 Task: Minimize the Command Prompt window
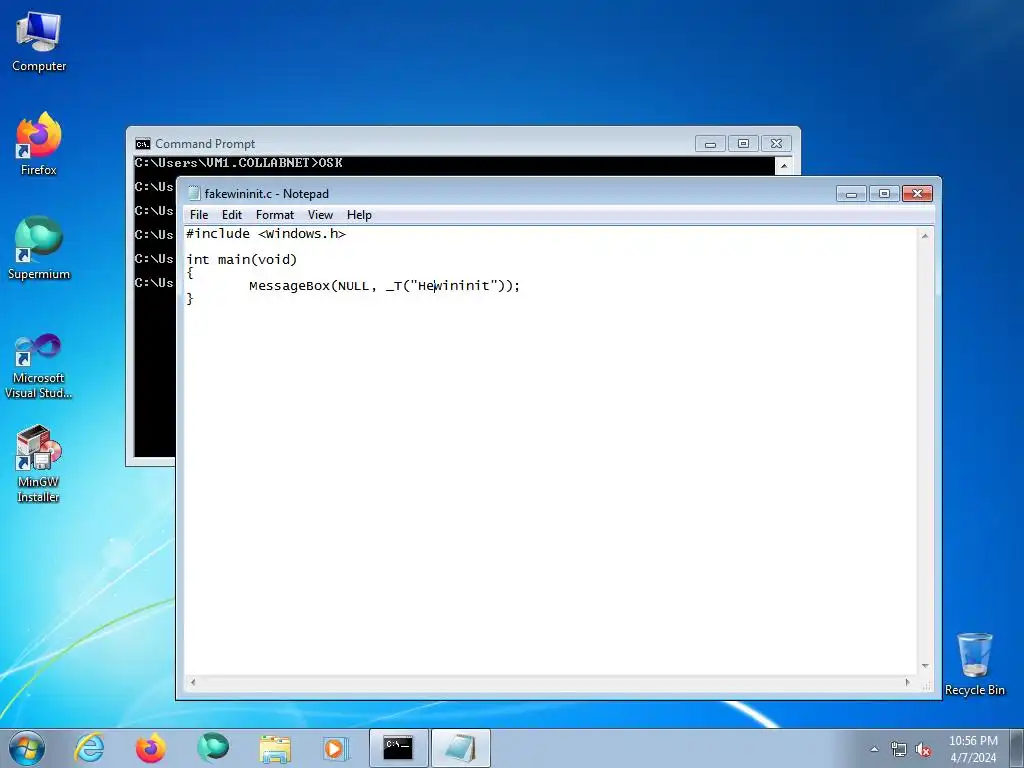point(711,144)
